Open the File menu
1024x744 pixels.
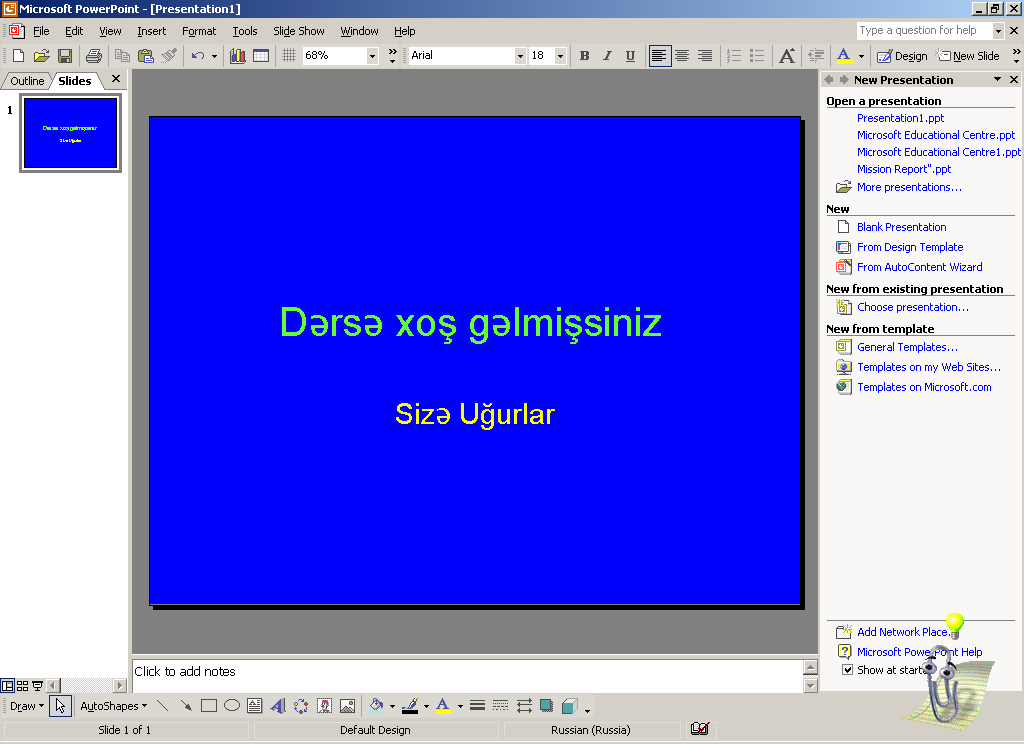[x=41, y=31]
